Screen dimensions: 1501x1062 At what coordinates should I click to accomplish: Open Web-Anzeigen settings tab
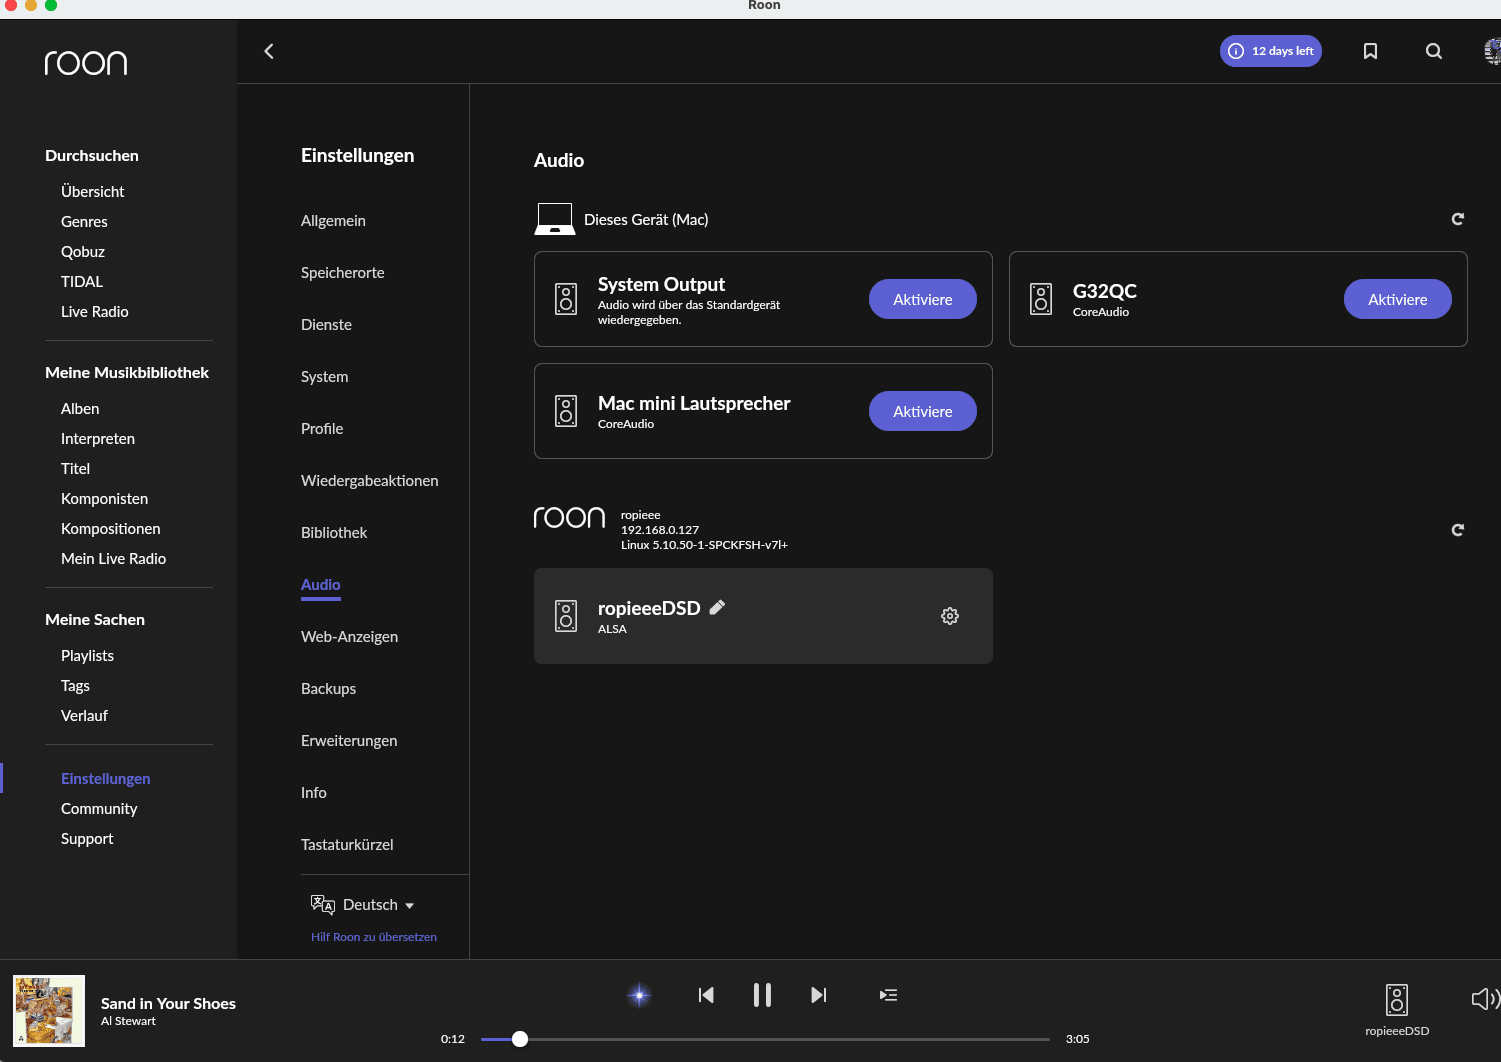[x=349, y=637]
